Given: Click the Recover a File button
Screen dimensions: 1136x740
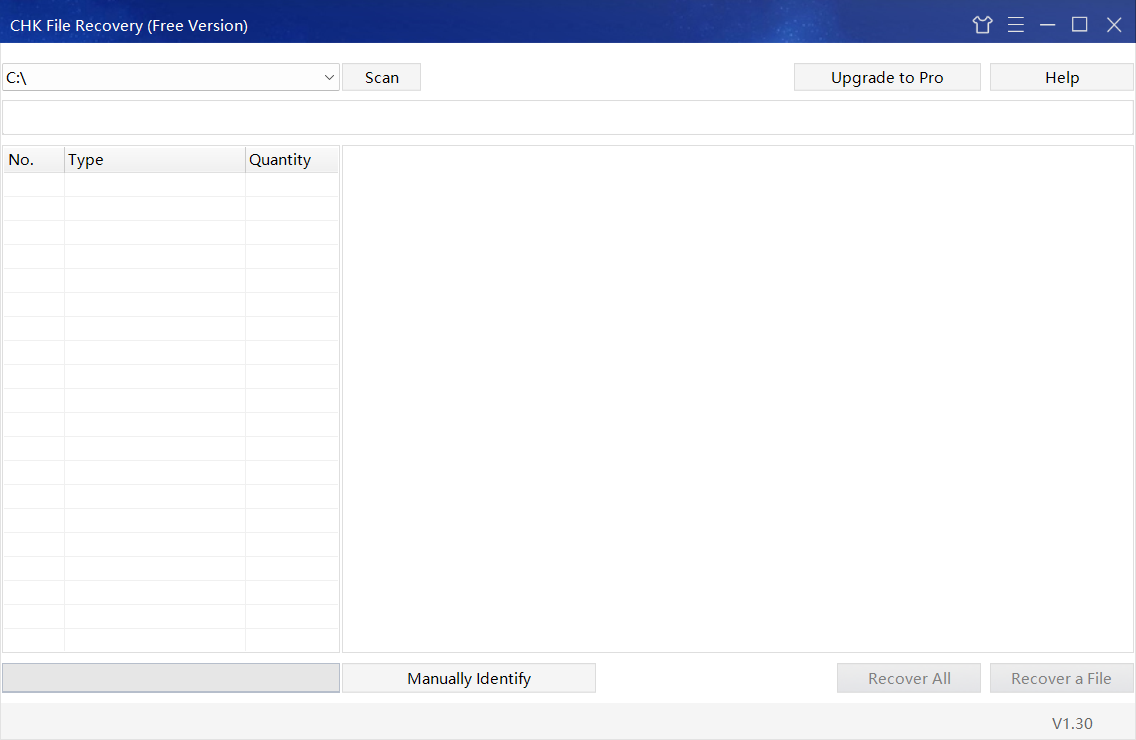Looking at the screenshot, I should coord(1061,678).
